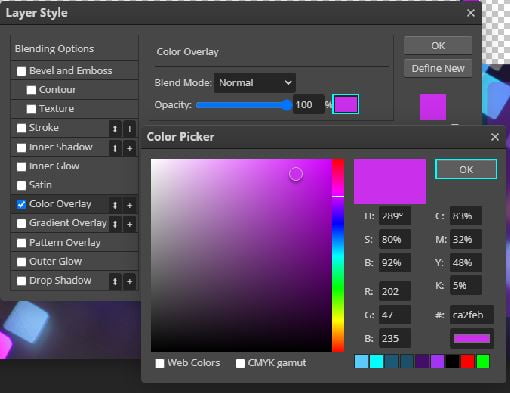
Task: Add another Gradient Overlay effect
Action: click(x=130, y=224)
